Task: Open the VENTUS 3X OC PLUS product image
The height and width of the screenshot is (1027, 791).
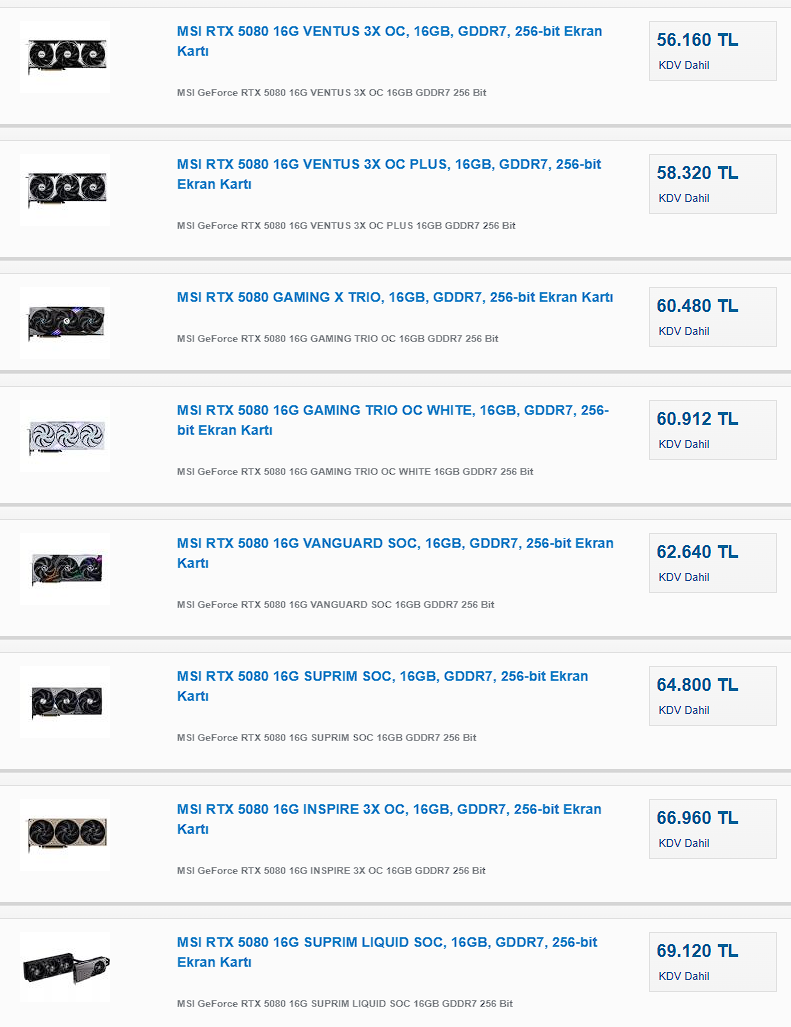Action: pos(65,189)
